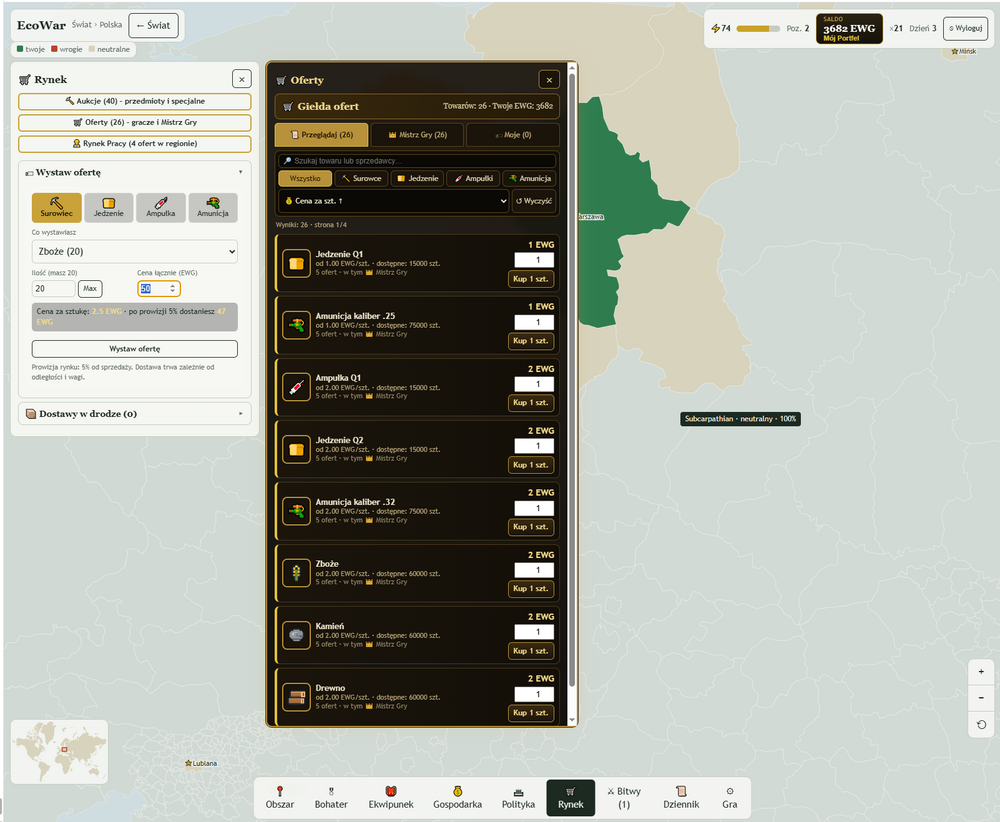
Task: Open Ekwipunek from the bottom bar
Action: tap(391, 798)
